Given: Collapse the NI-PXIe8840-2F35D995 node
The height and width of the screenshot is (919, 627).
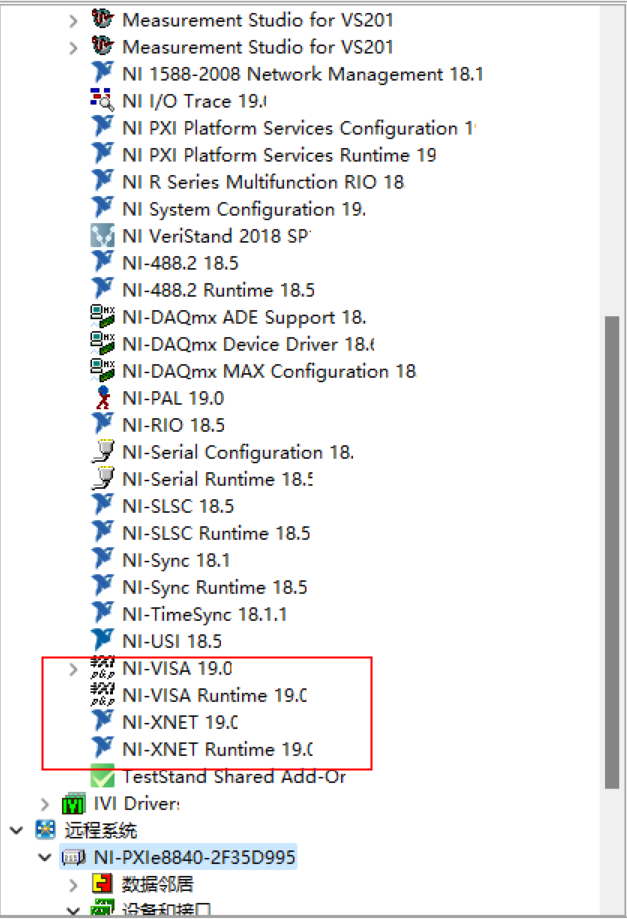Looking at the screenshot, I should click(45, 857).
